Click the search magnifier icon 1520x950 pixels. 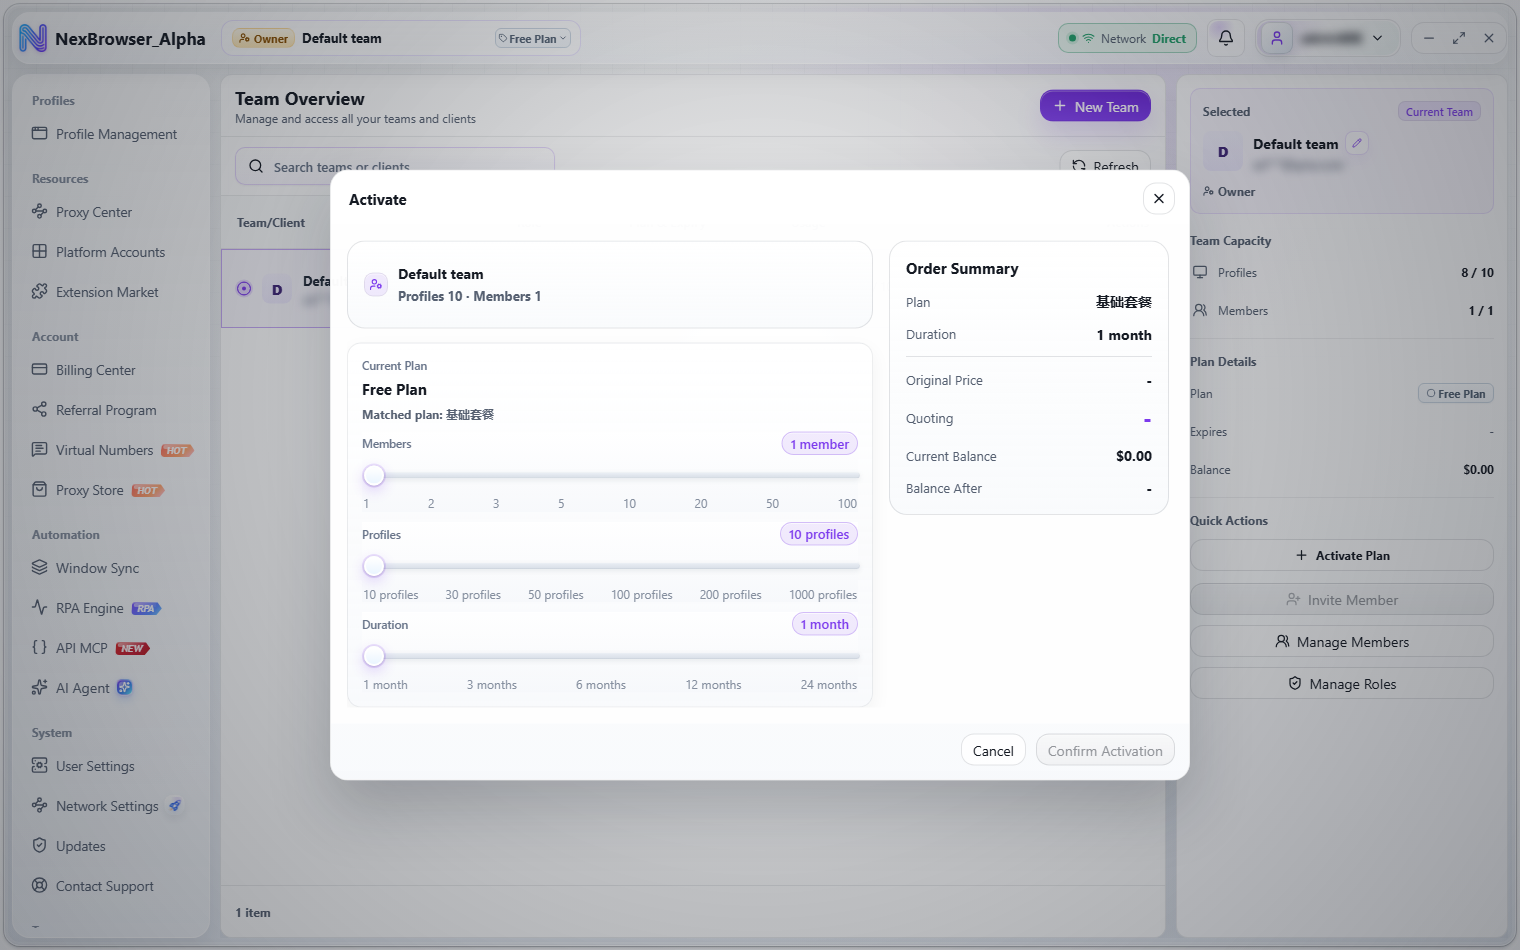point(256,166)
